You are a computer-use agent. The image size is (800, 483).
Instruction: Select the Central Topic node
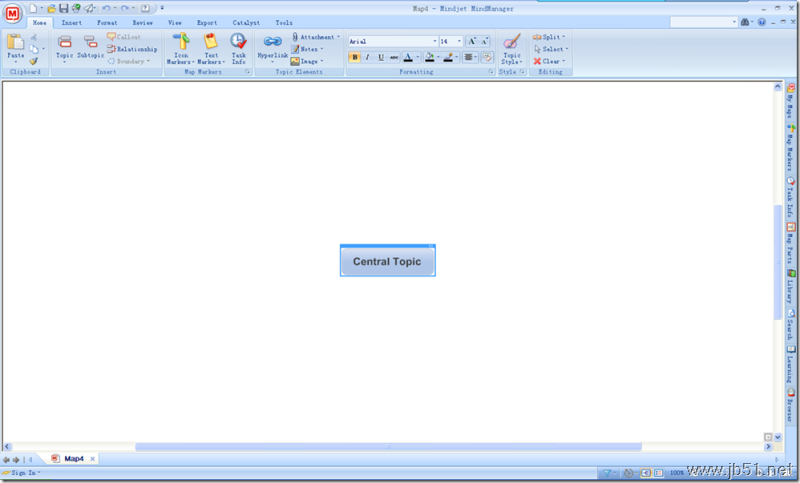tap(388, 261)
